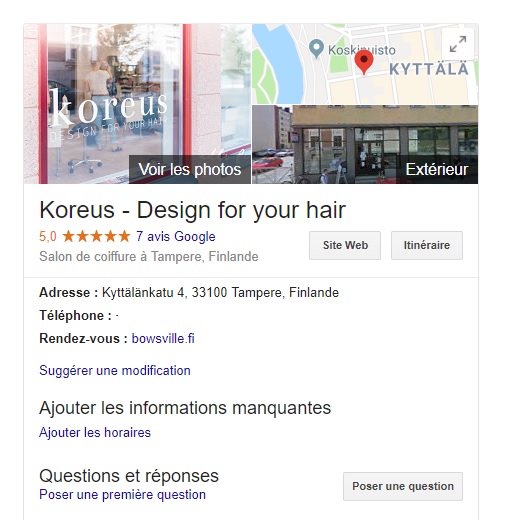Follow the bowsville.fi appointment link
This screenshot has height=520, width=519.
pos(163,338)
